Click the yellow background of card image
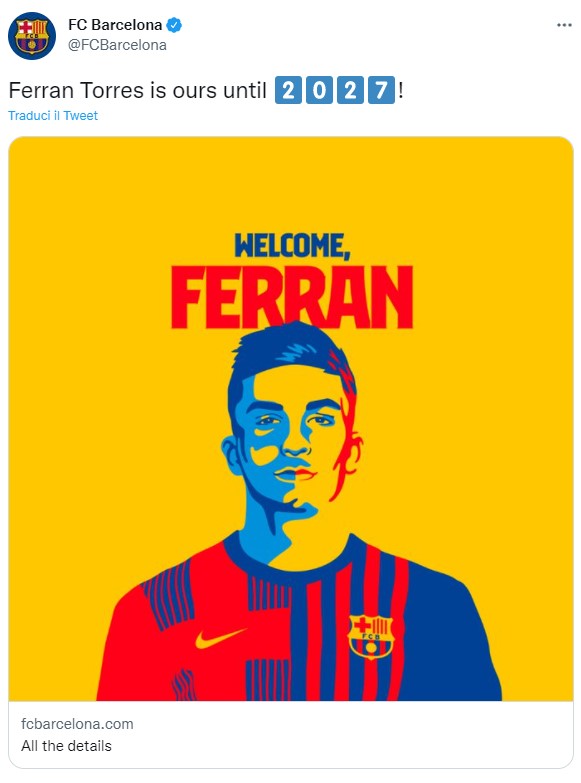The width and height of the screenshot is (581, 783). click(x=100, y=350)
